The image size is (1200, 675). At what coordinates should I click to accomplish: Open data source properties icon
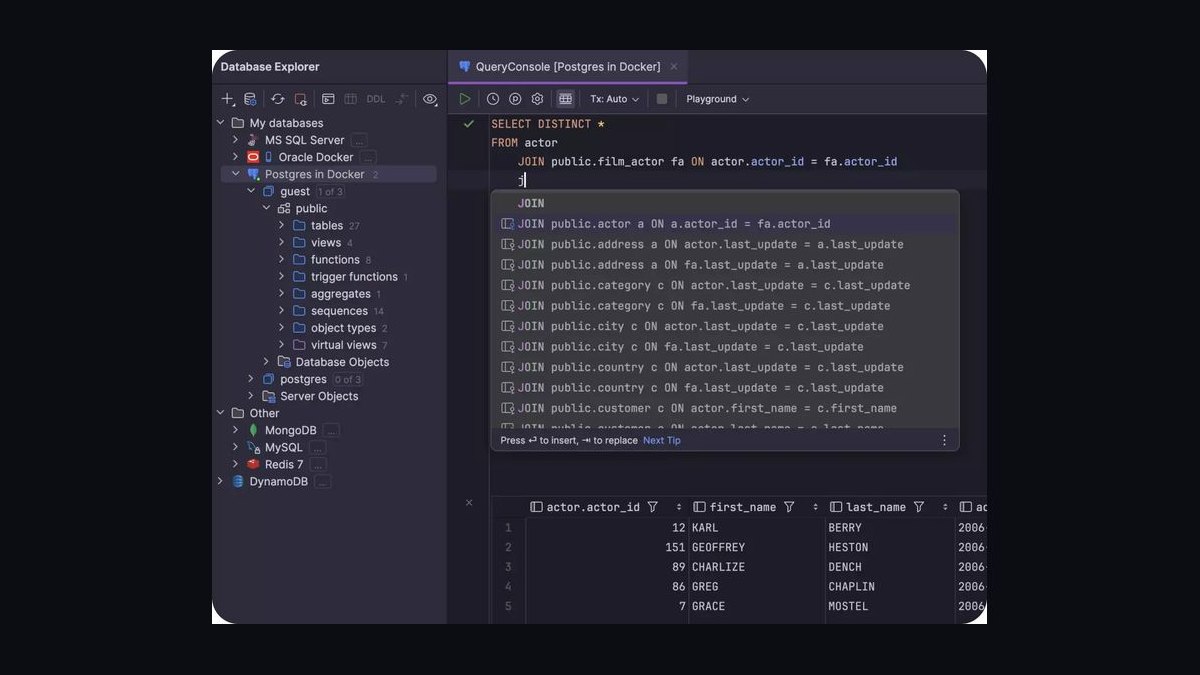pyautogui.click(x=250, y=99)
